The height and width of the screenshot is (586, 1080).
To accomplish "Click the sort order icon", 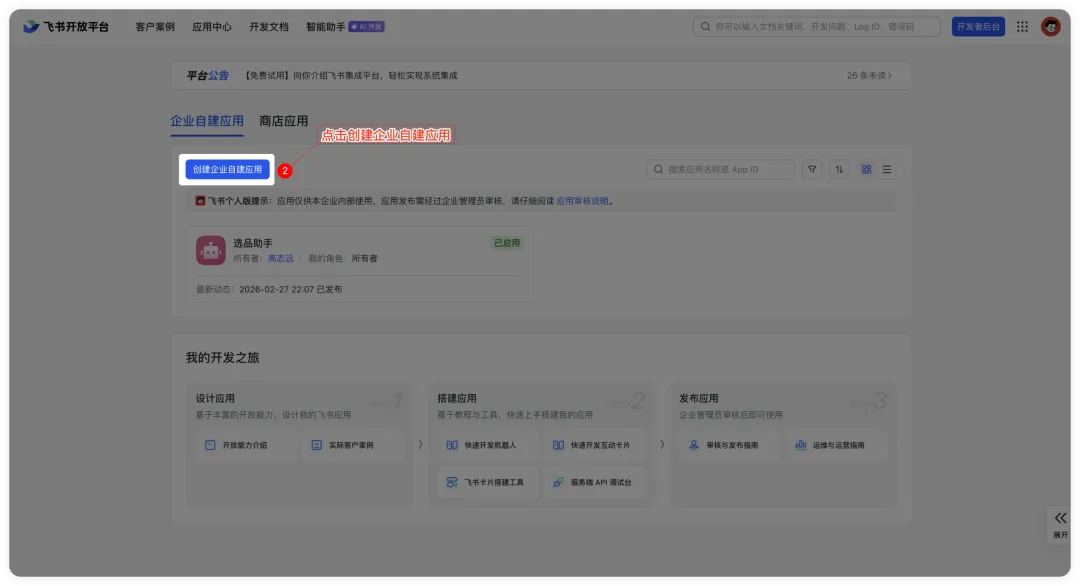I will [839, 169].
